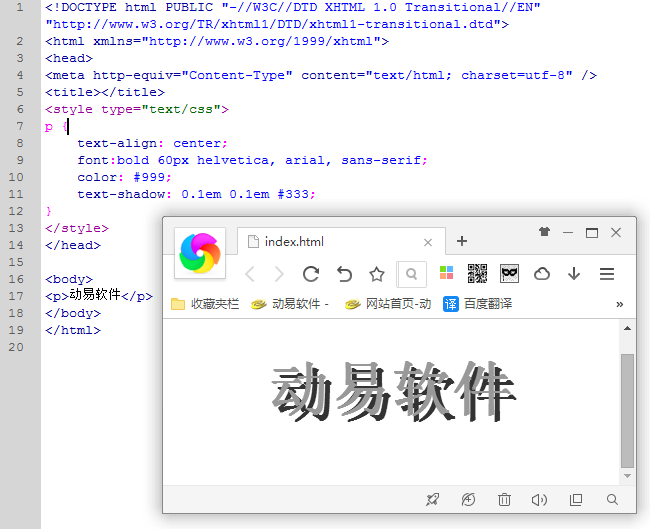Open the status bar zoom magnifier
Viewport: 650px width, 529px height.
coord(612,499)
